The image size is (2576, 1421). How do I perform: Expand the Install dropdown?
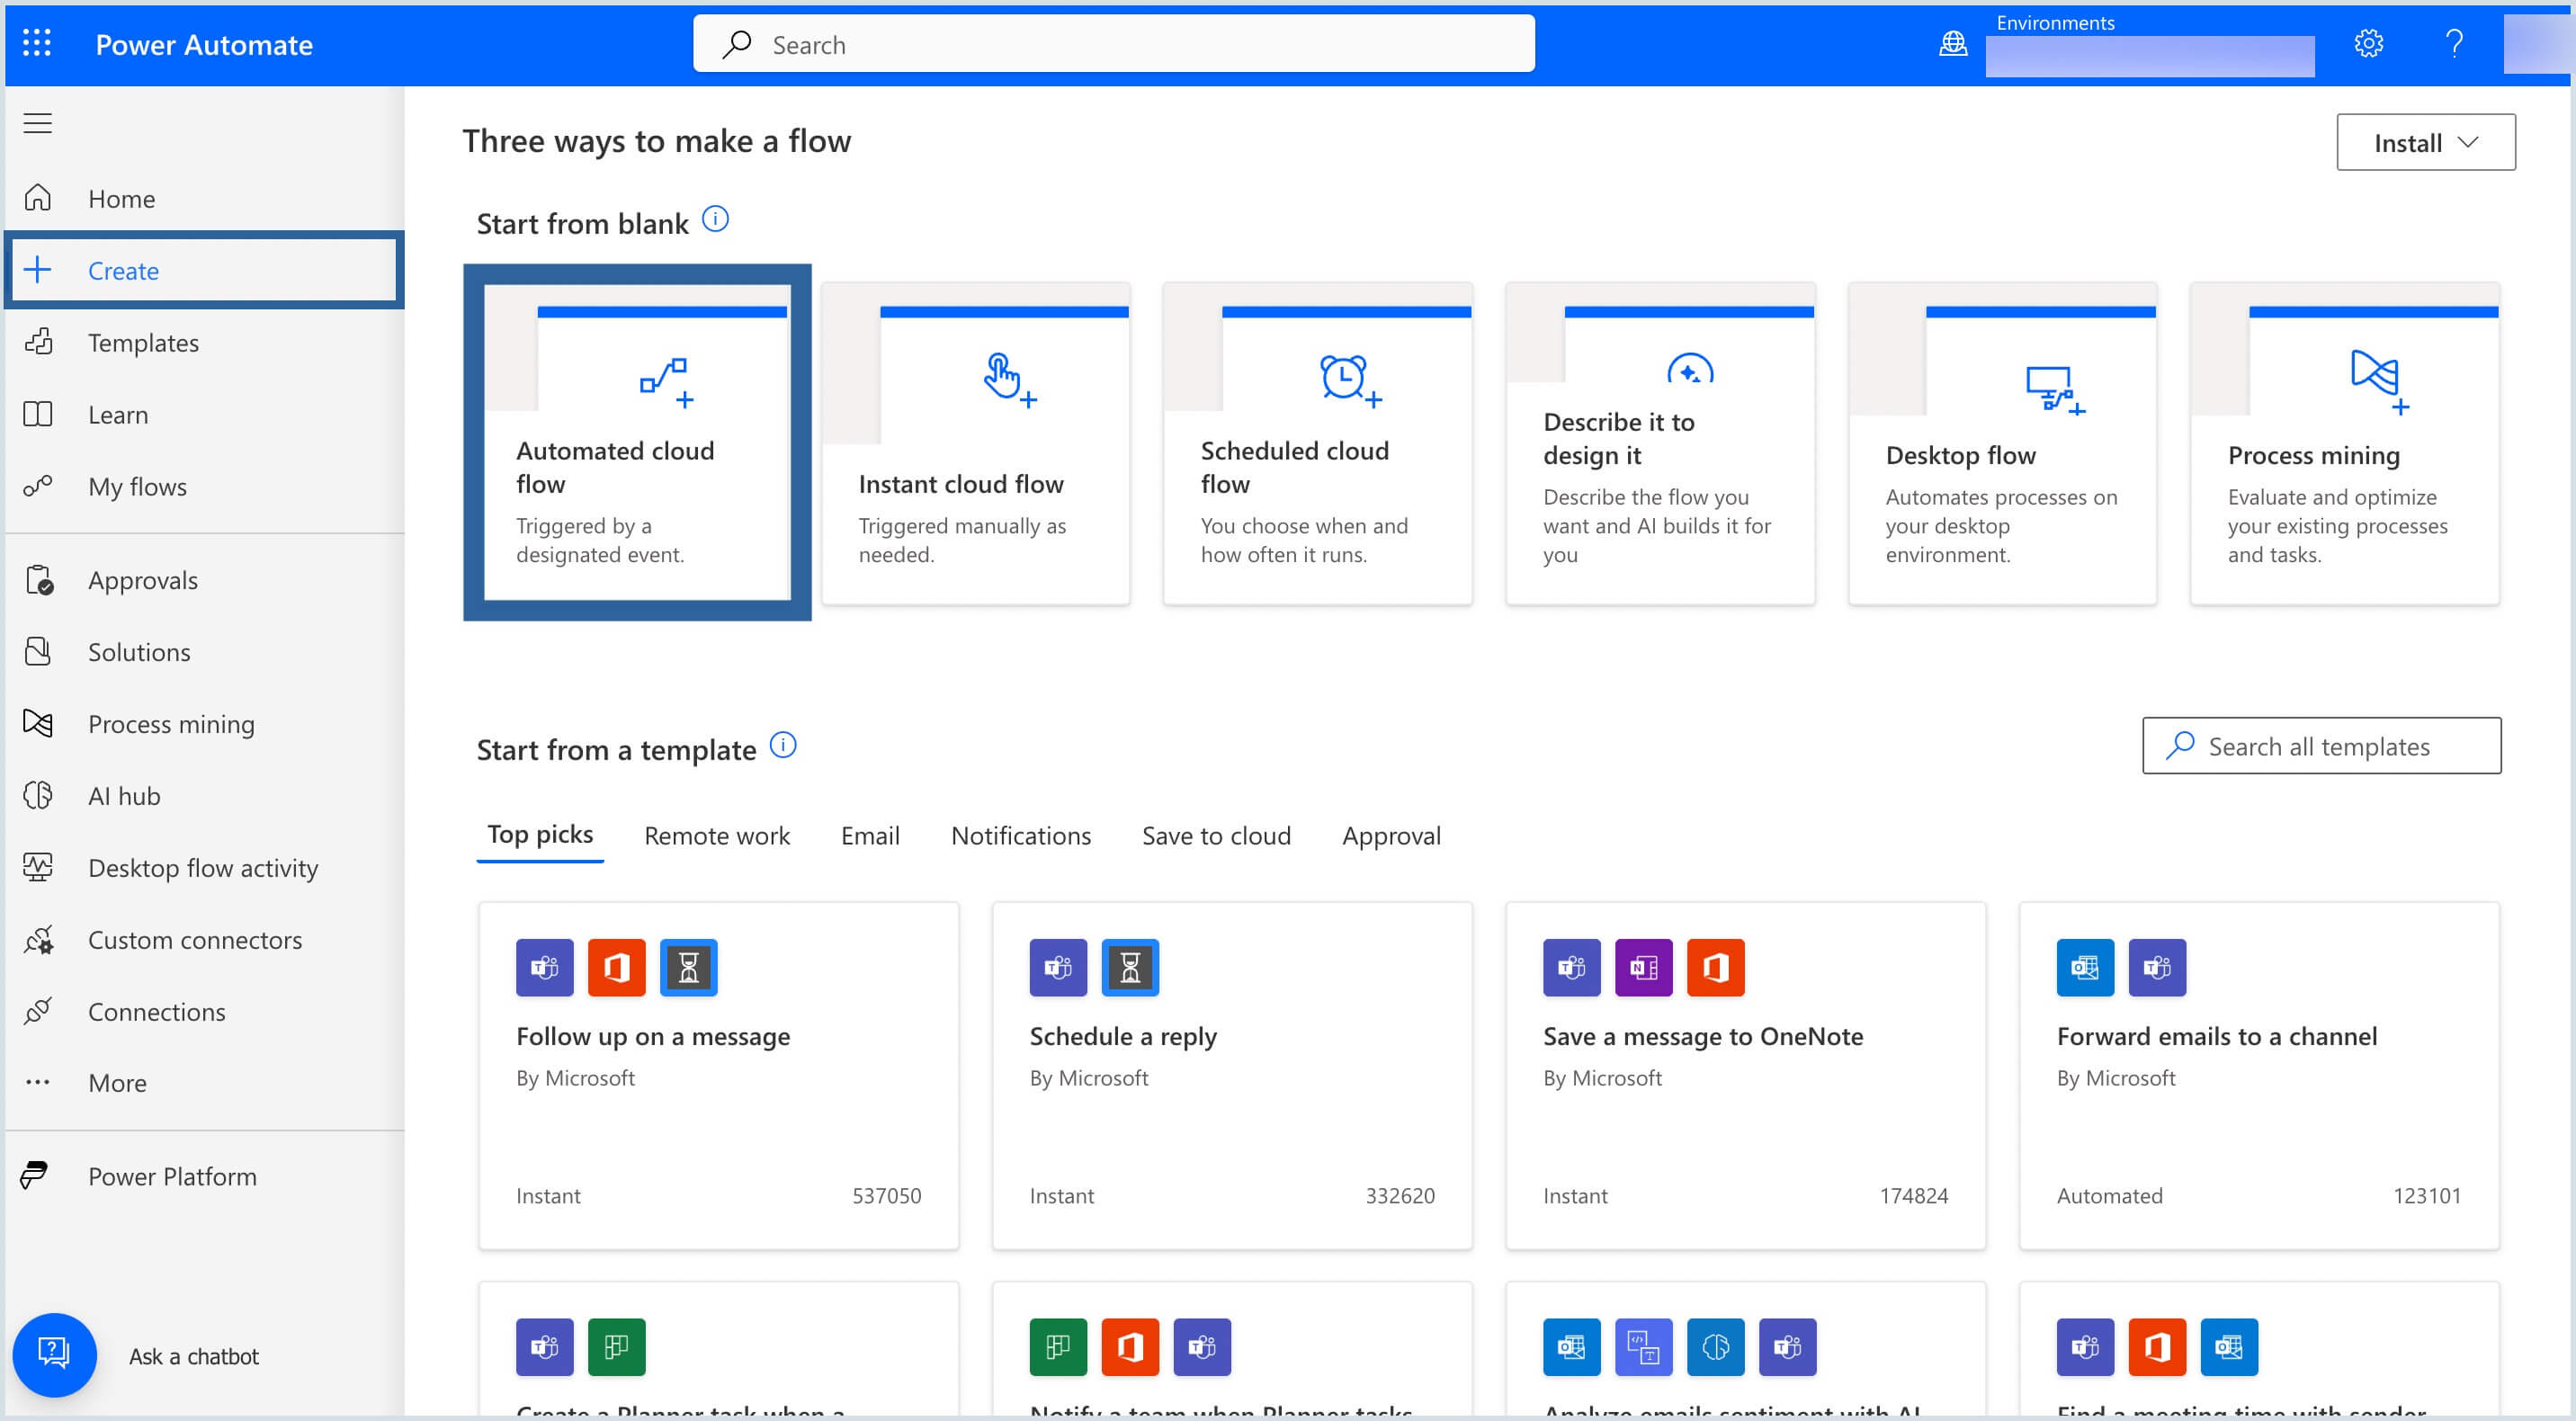[x=2425, y=143]
